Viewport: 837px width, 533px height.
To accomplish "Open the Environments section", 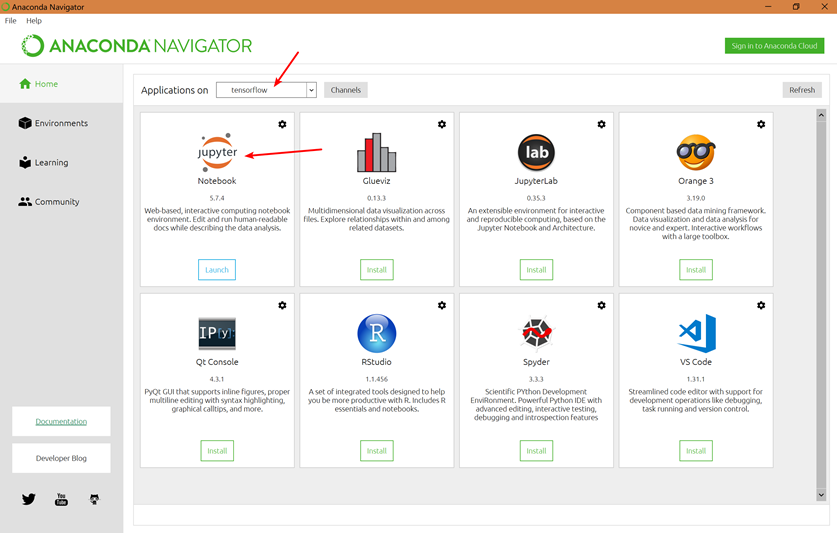I will point(61,123).
